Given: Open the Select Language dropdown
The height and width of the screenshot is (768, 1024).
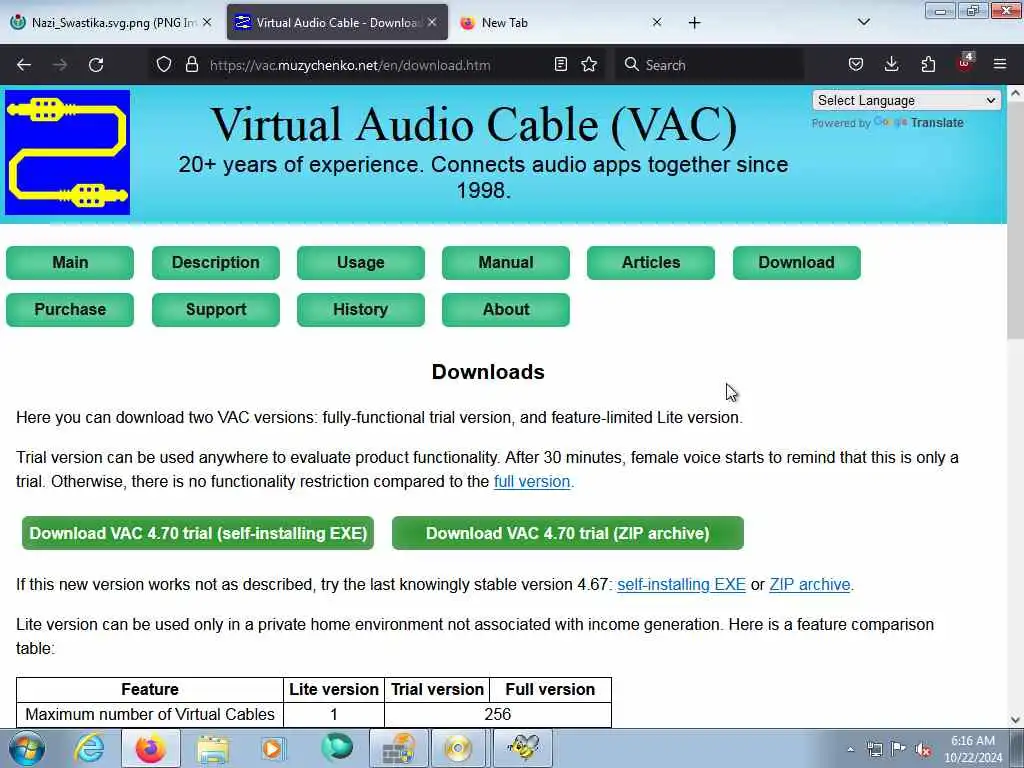Looking at the screenshot, I should 906,101.
